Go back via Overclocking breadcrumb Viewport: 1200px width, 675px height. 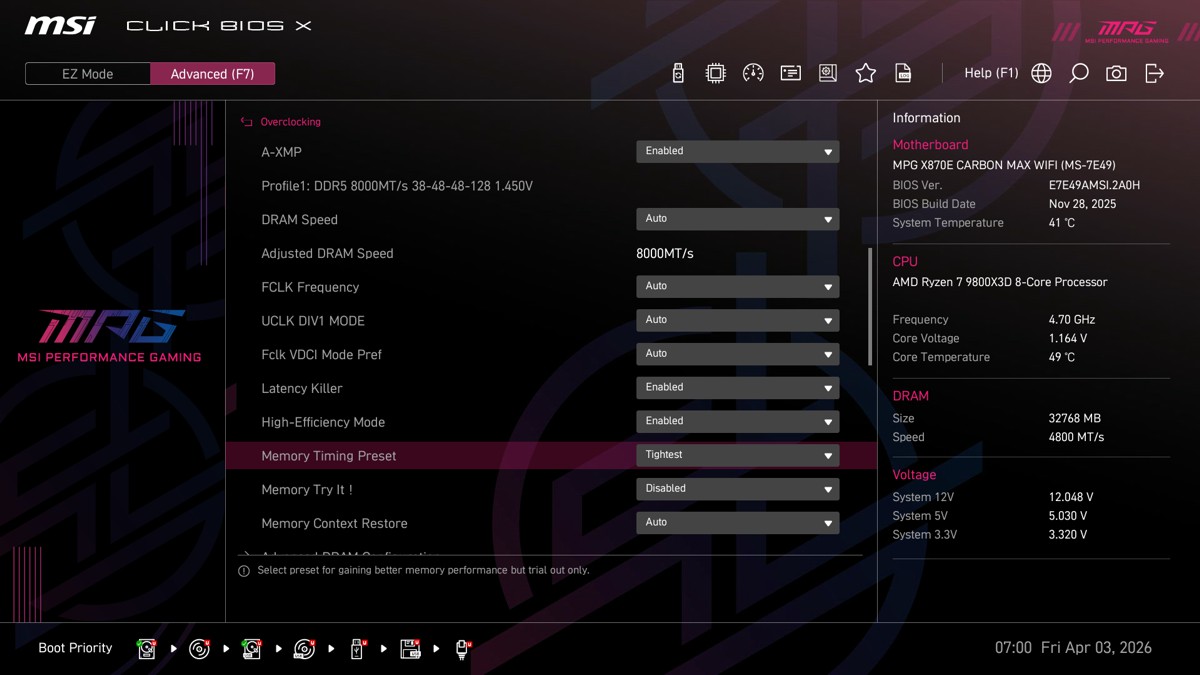[x=289, y=122]
